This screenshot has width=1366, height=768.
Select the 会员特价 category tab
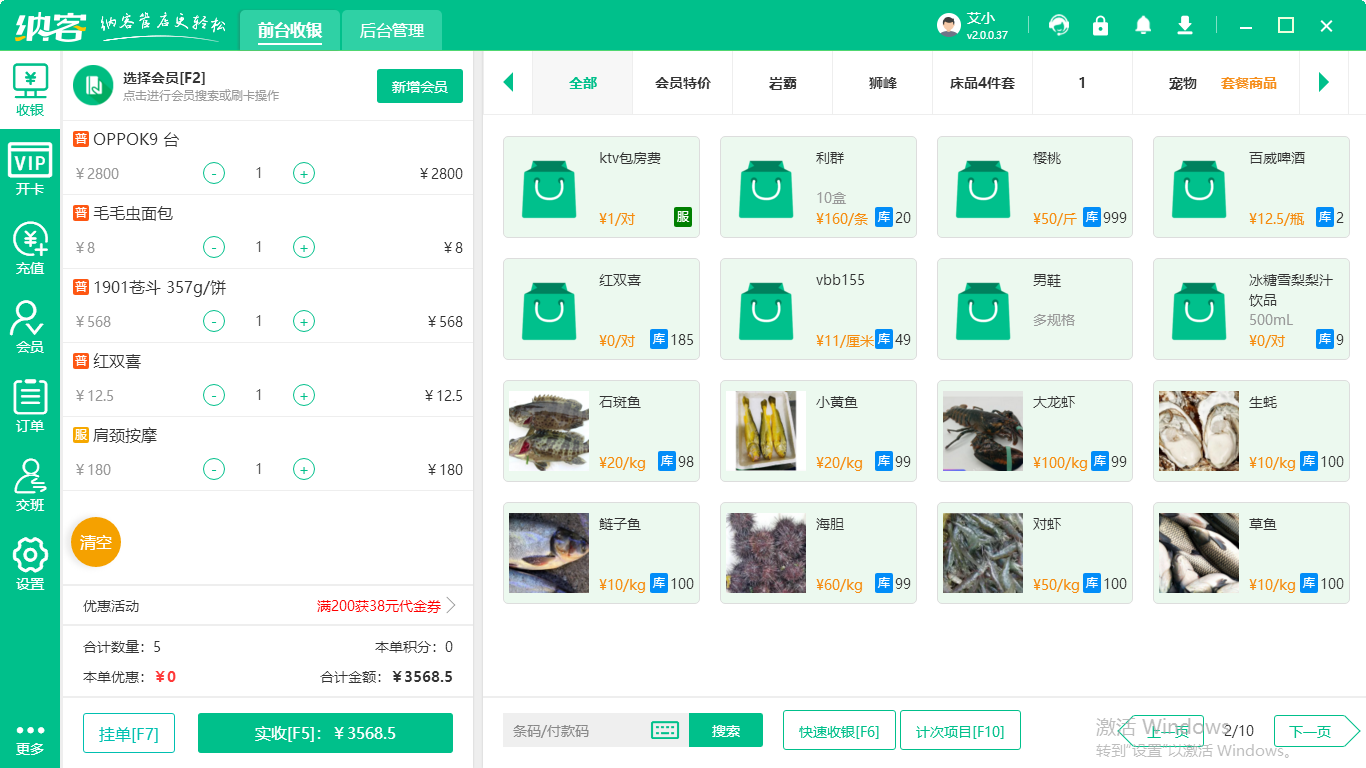point(682,83)
